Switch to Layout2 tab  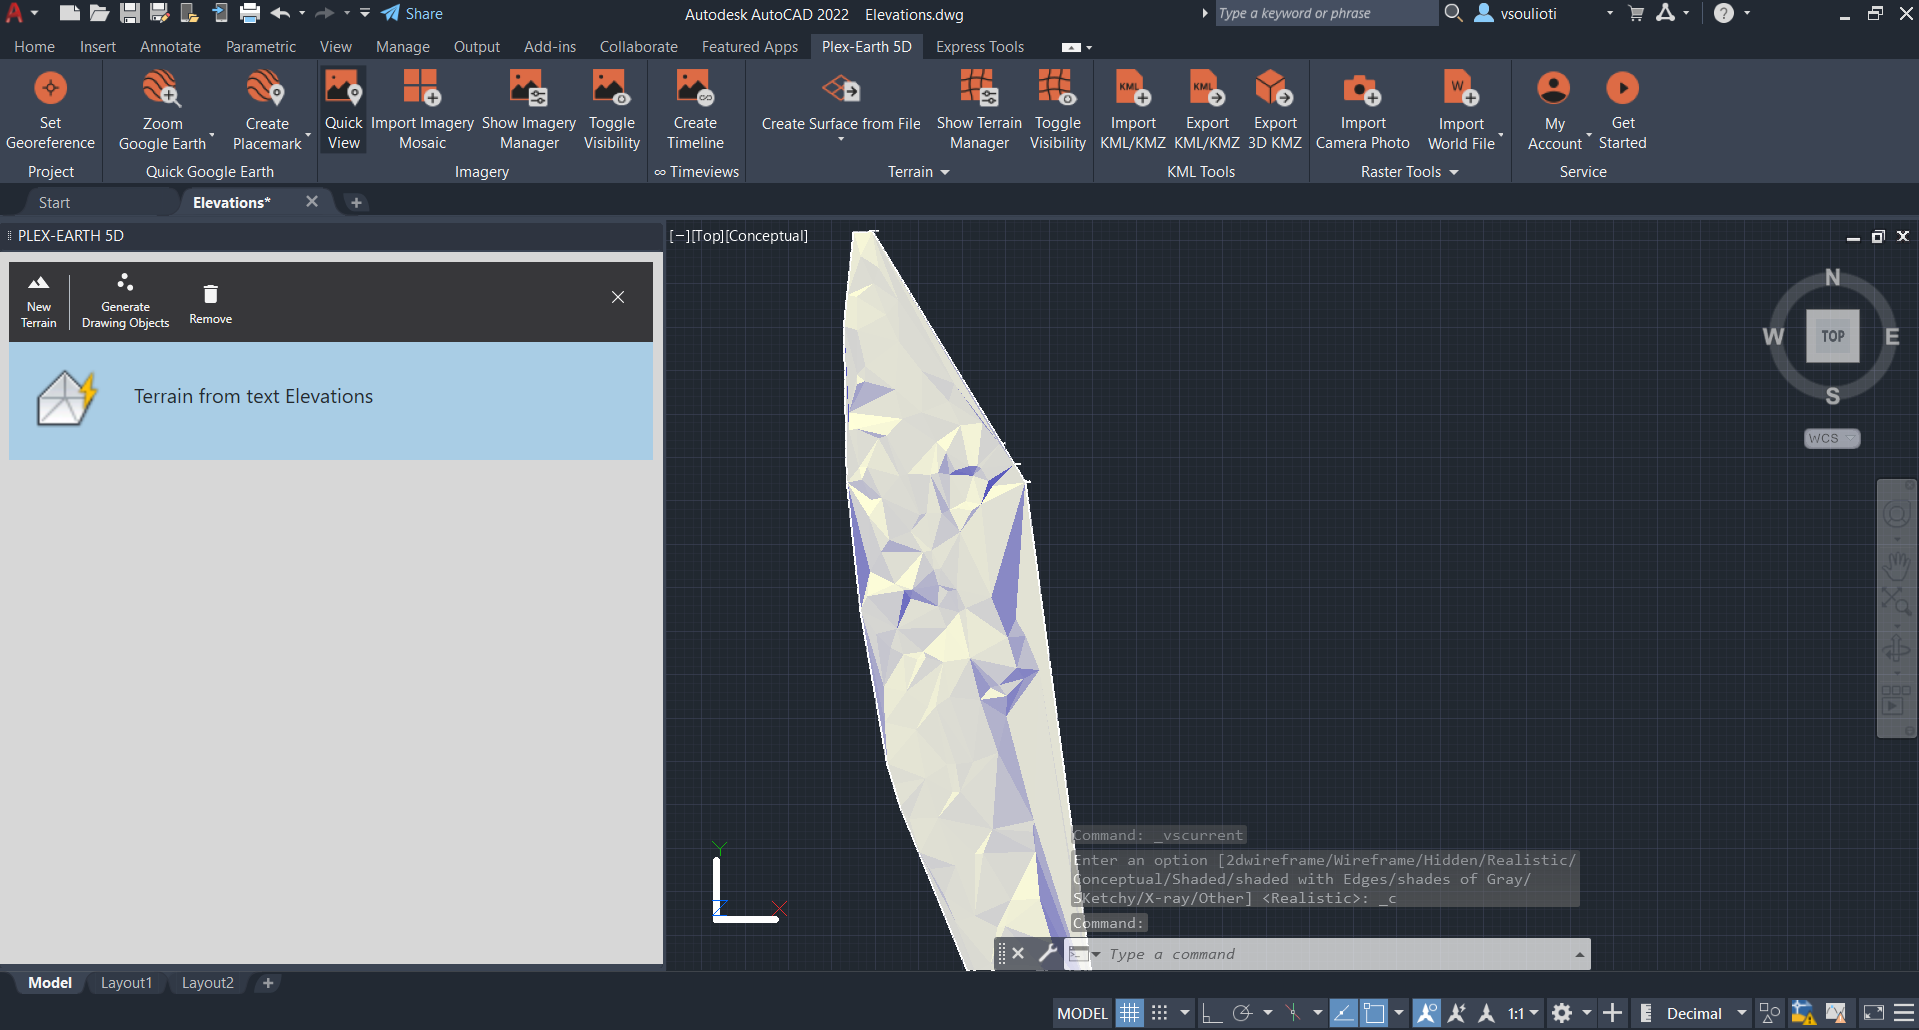pos(207,983)
